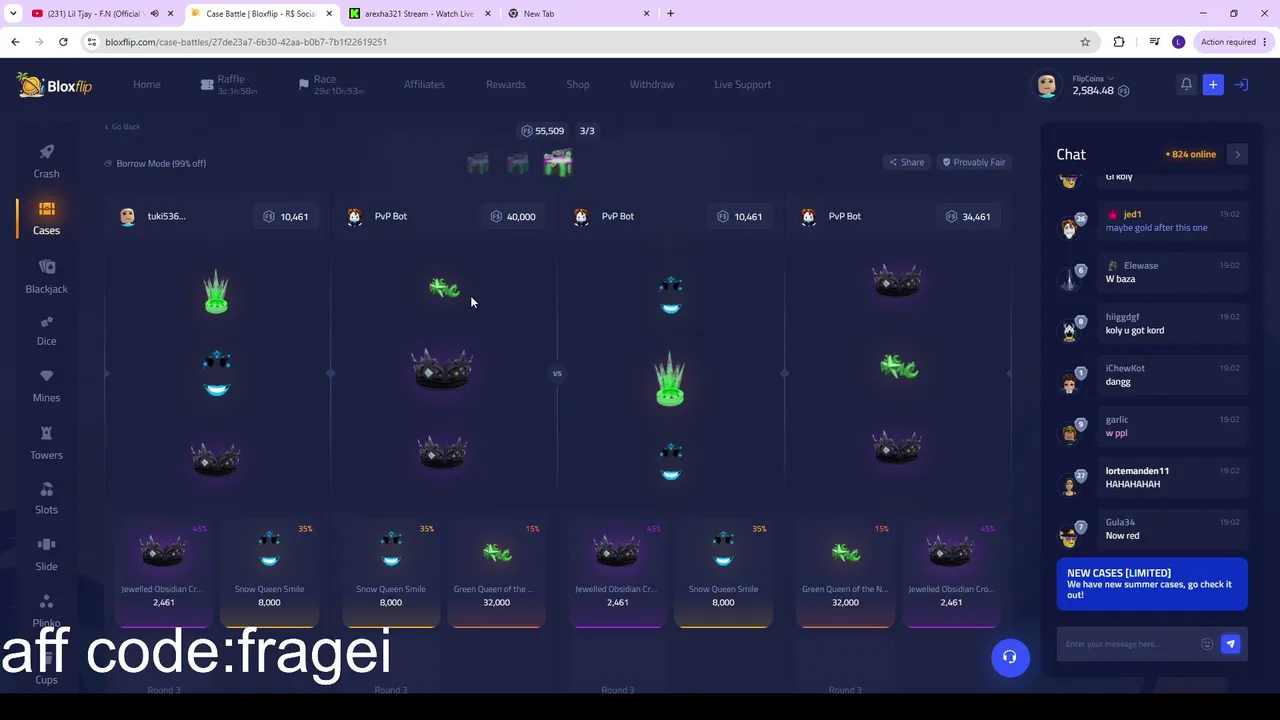Image resolution: width=1280 pixels, height=720 pixels.
Task: Open the browser extensions puzzle icon
Action: point(1119,42)
